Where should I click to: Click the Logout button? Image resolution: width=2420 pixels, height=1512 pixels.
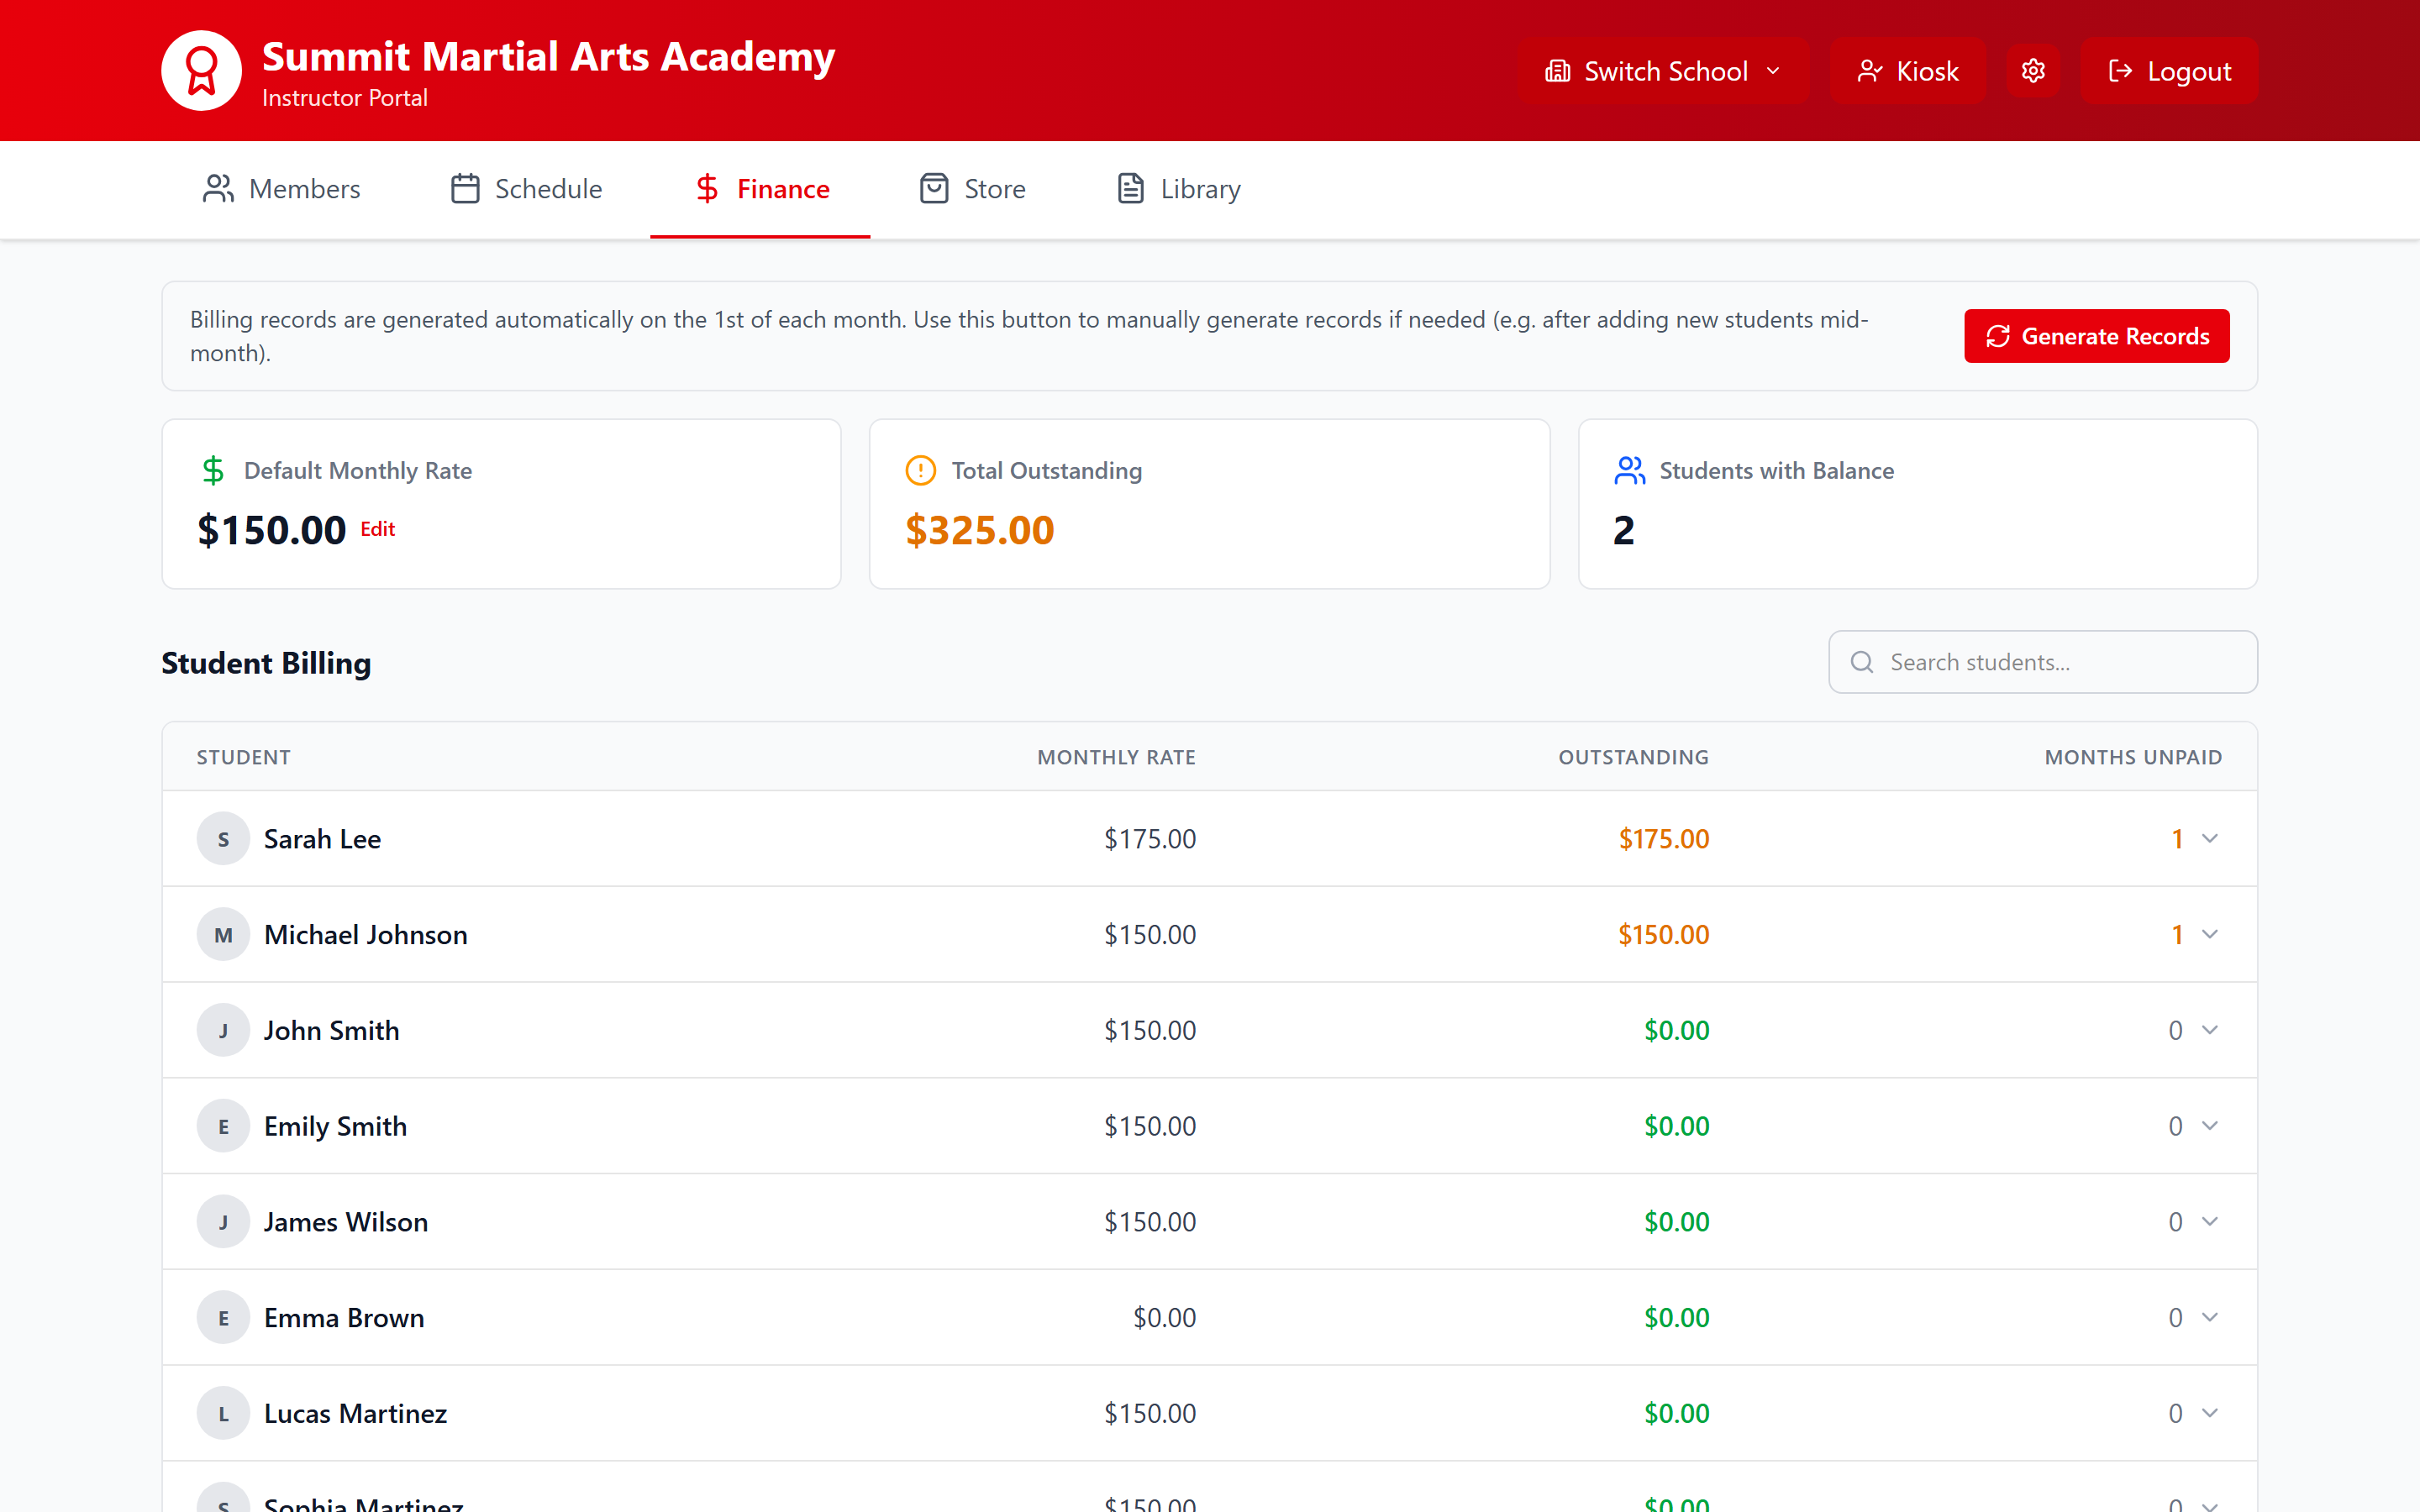2169,71
